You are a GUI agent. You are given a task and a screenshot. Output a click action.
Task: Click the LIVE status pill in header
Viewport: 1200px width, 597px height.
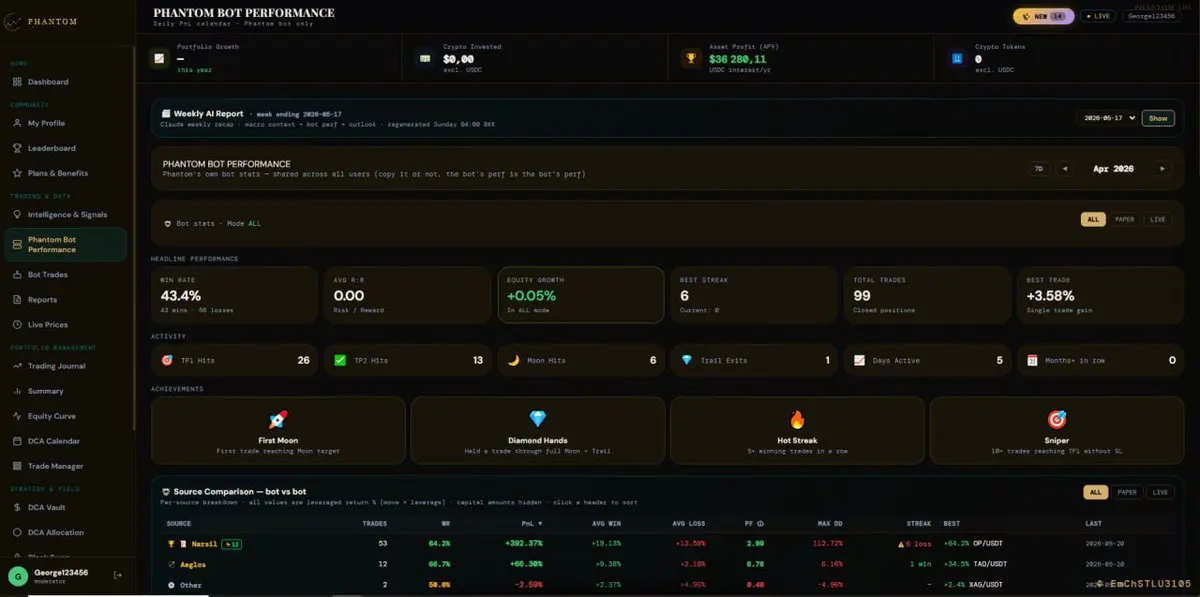(1098, 16)
